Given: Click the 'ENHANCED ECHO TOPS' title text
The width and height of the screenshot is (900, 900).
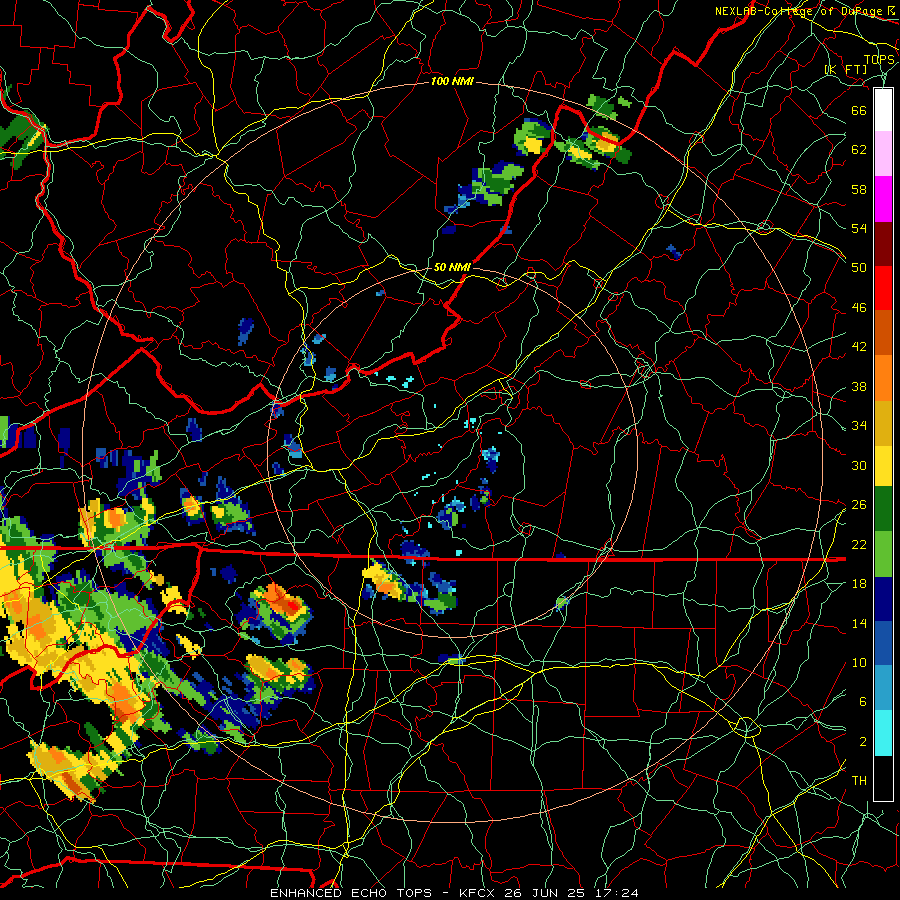Looking at the screenshot, I should pos(351,893).
